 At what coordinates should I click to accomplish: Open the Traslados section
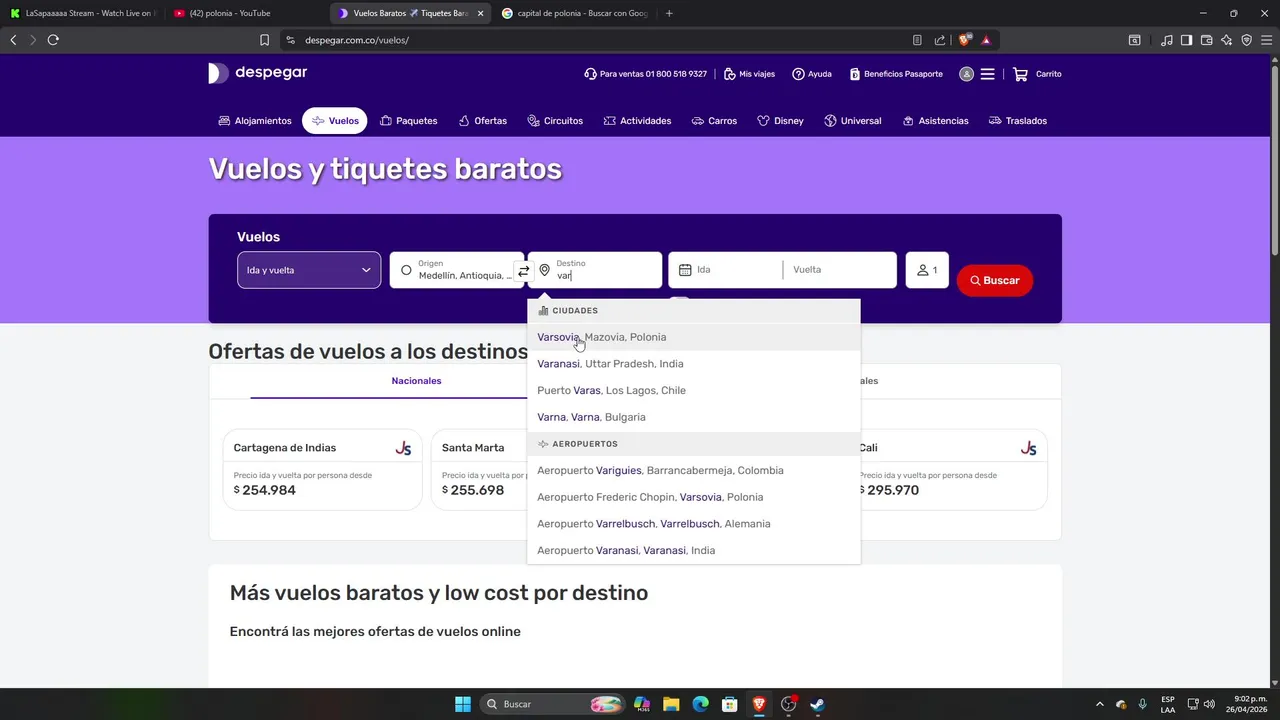[1018, 121]
